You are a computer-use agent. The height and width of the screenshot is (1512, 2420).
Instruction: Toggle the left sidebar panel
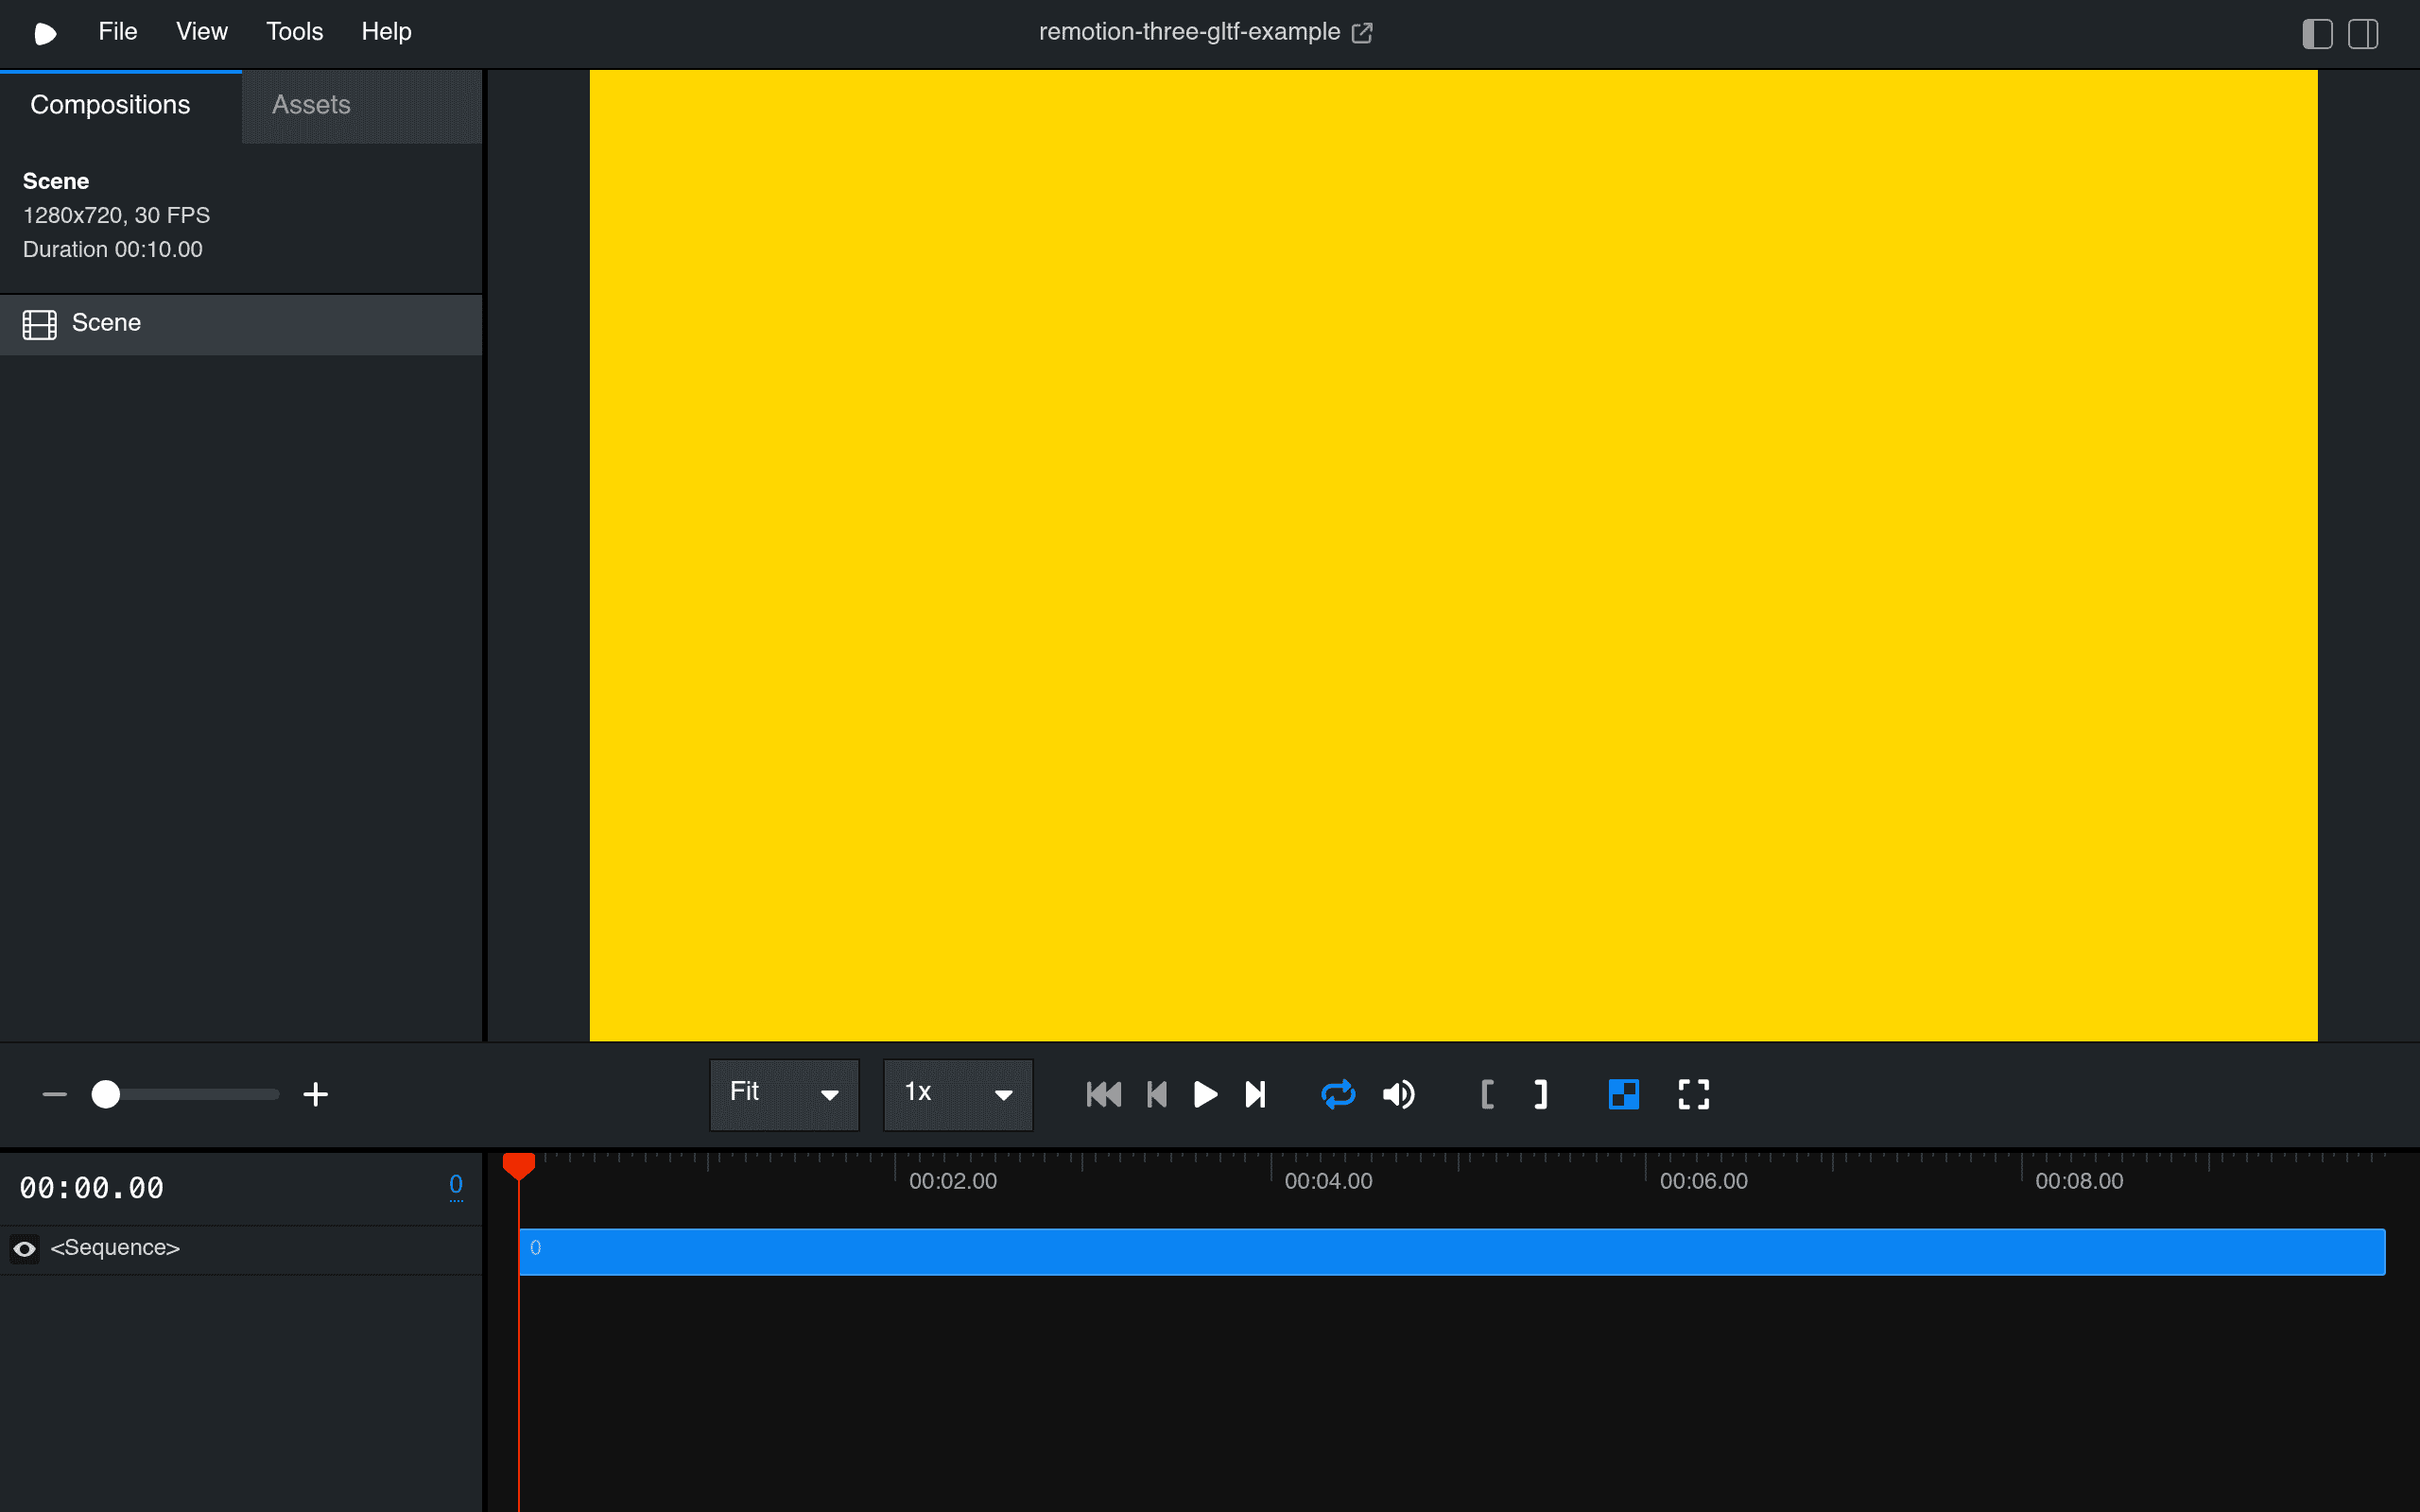[2317, 33]
